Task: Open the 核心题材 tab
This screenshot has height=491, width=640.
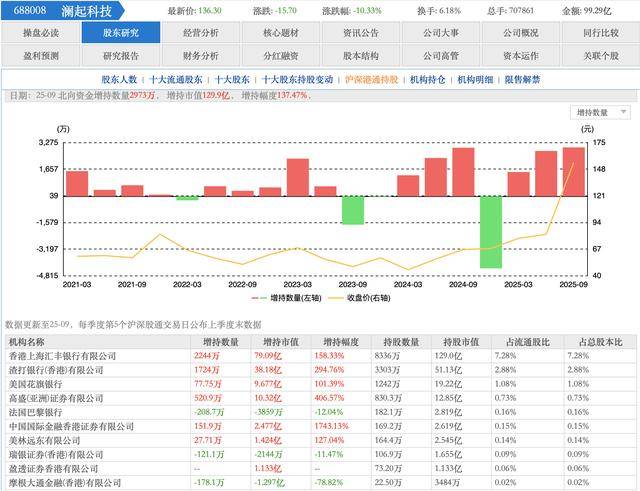Action: pos(281,33)
